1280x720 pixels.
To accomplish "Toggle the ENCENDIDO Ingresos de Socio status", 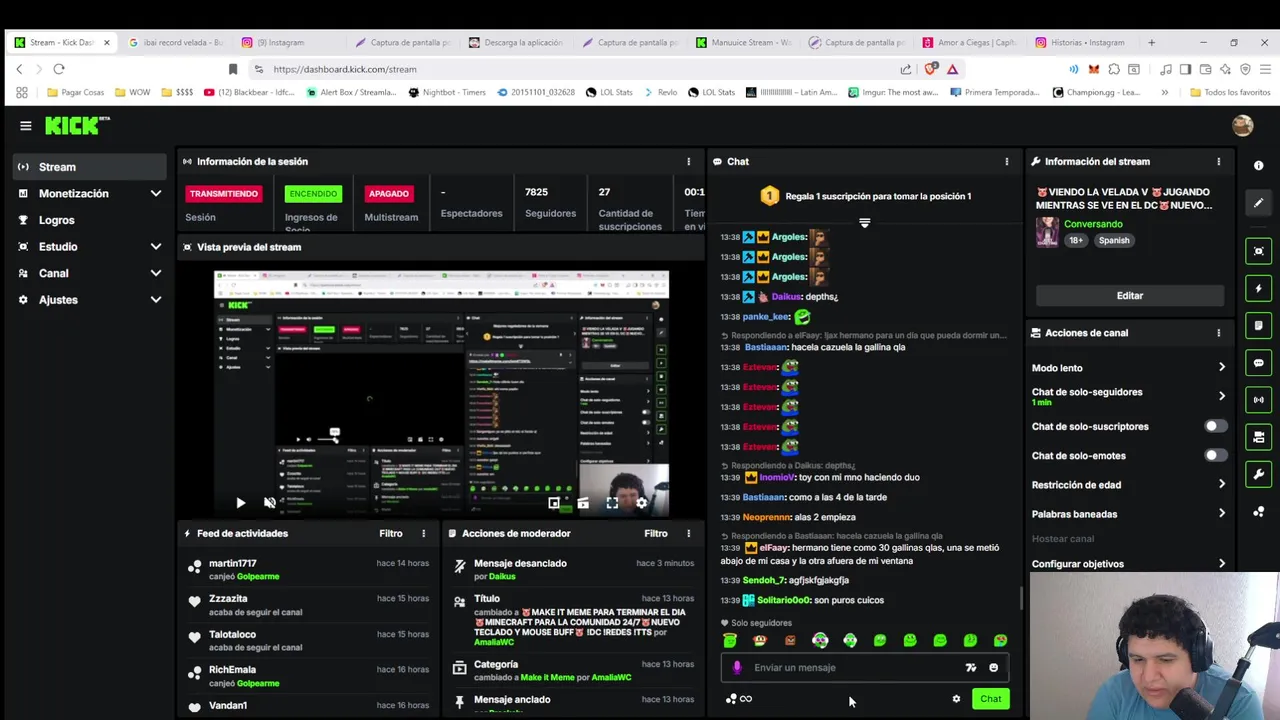I will (x=313, y=193).
